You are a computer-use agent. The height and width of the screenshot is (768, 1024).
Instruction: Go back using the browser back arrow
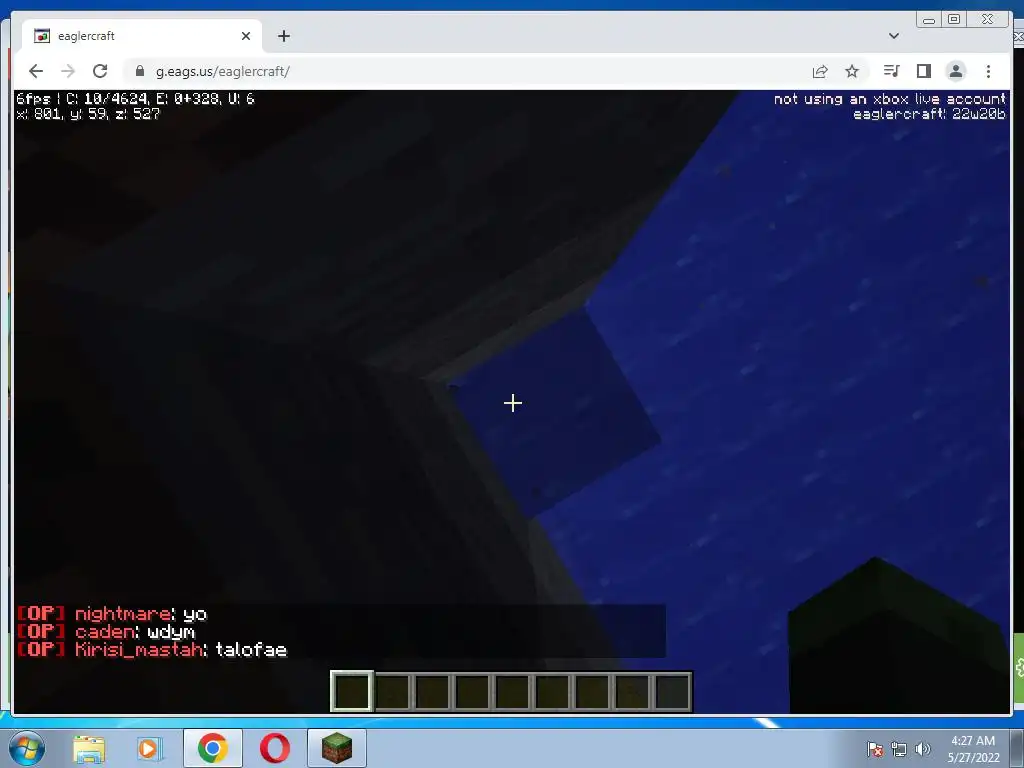click(x=36, y=71)
